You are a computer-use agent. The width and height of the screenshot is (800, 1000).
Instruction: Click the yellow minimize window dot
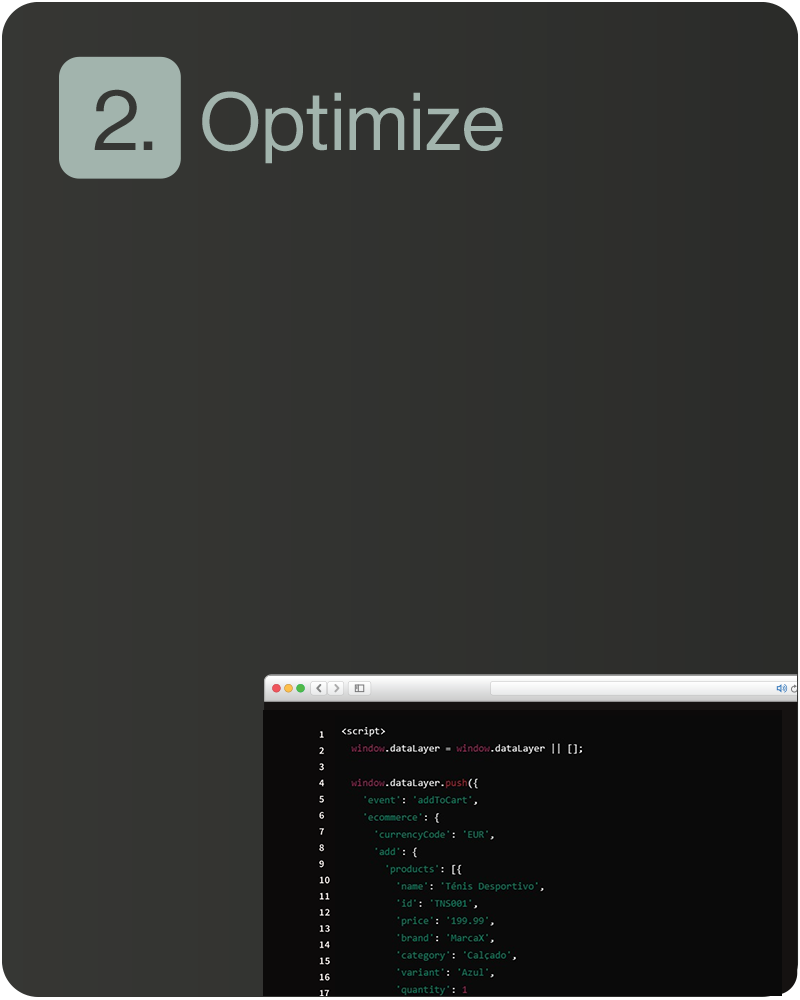pyautogui.click(x=289, y=688)
